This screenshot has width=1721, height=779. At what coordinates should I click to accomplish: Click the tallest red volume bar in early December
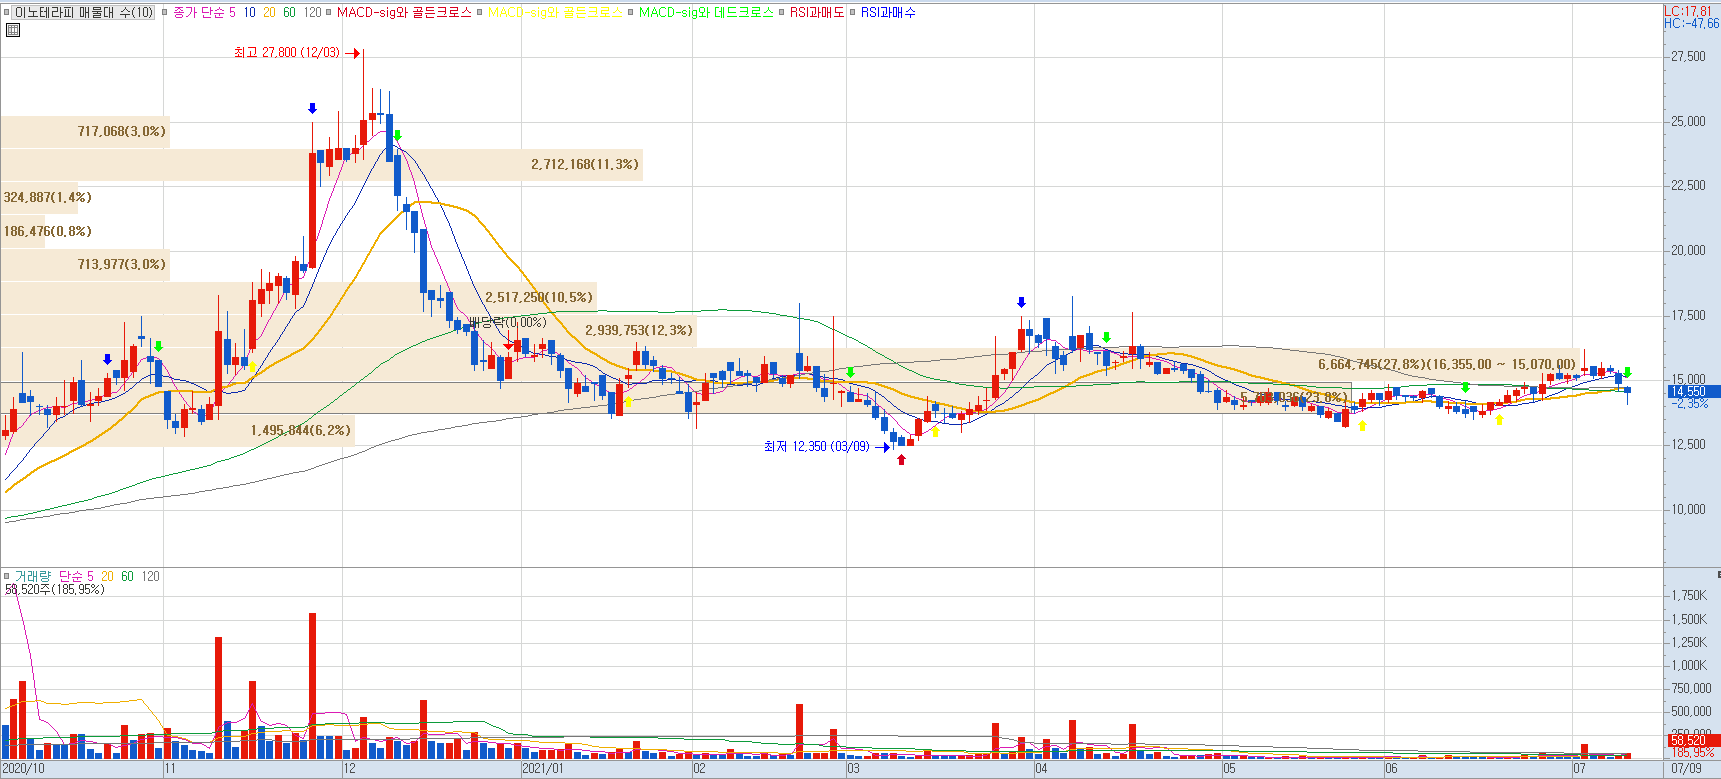point(313,687)
